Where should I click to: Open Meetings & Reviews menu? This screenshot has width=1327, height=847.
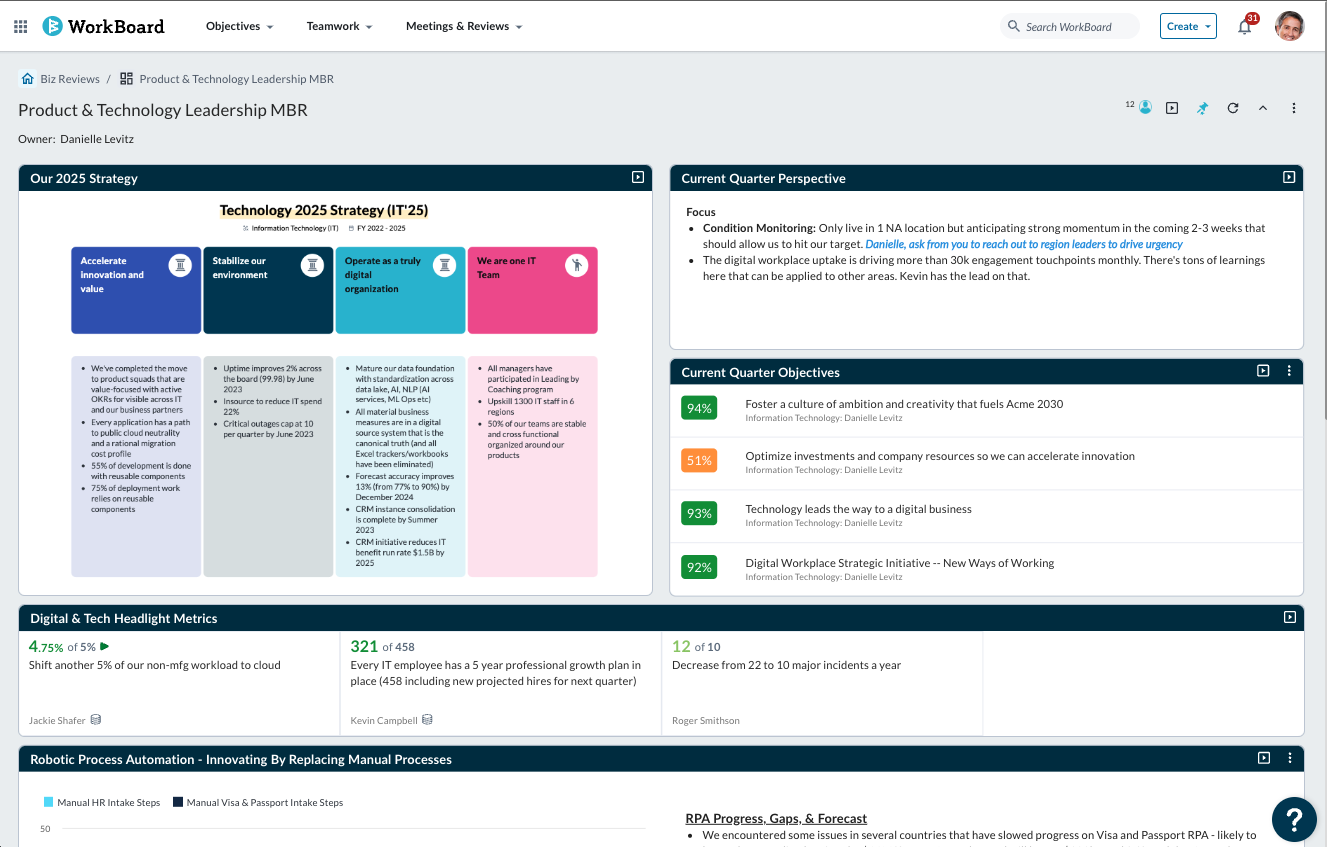coord(463,27)
